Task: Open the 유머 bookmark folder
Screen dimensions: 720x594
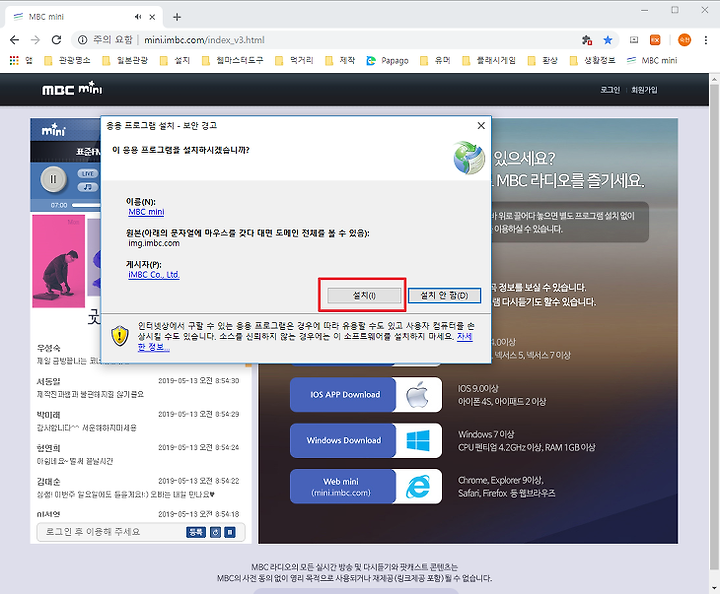Action: coord(435,61)
